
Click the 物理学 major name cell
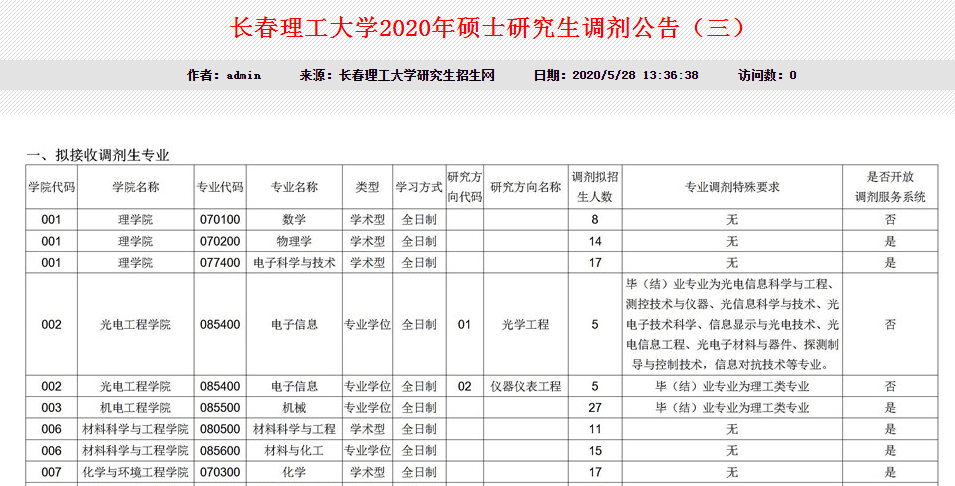294,242
